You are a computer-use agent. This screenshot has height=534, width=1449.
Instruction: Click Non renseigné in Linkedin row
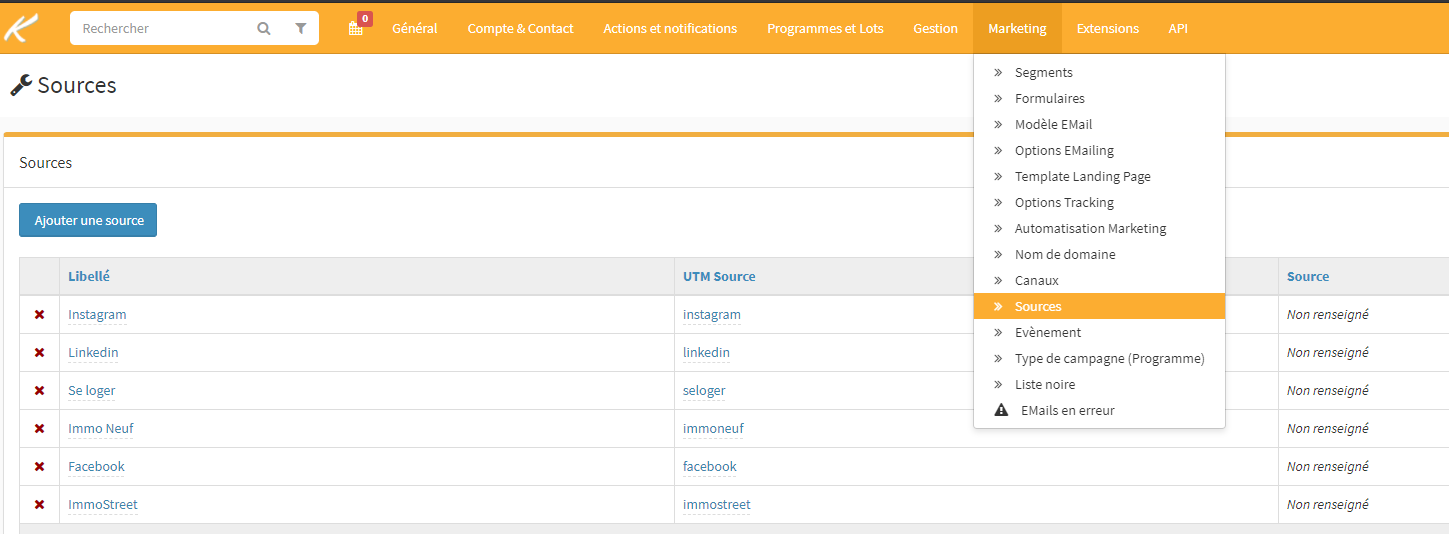tap(1328, 353)
